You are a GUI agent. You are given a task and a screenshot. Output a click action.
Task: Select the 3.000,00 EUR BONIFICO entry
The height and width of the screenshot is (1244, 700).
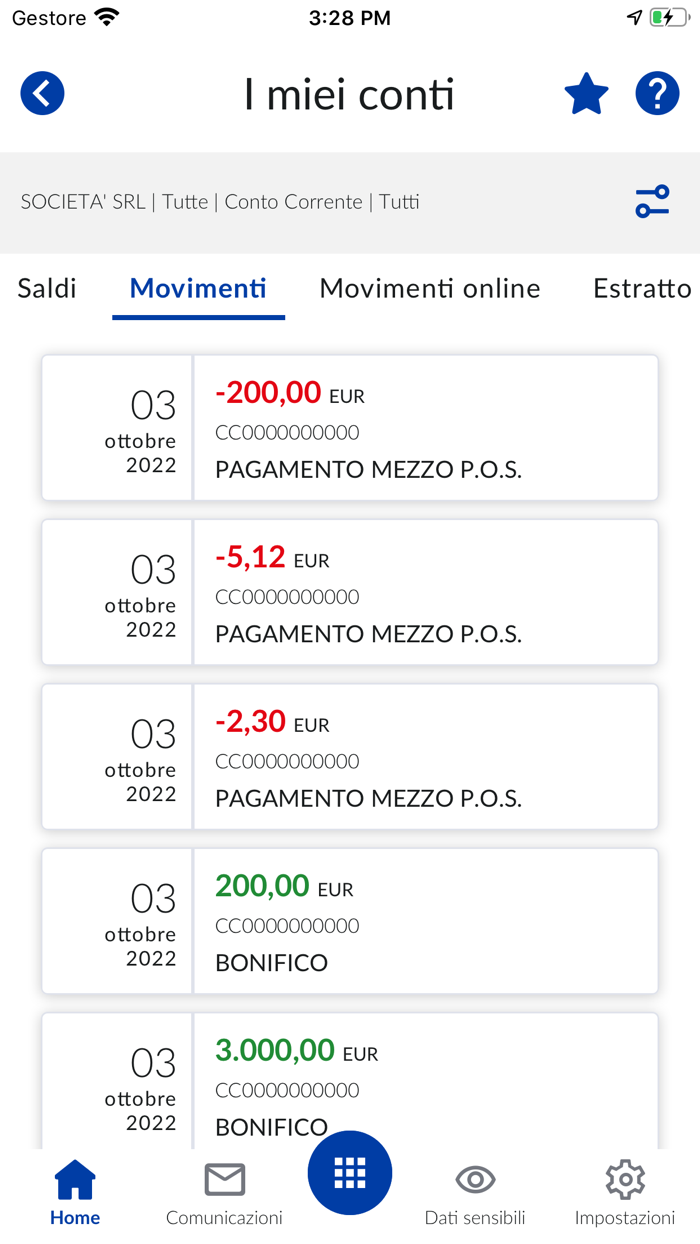pyautogui.click(x=348, y=1086)
